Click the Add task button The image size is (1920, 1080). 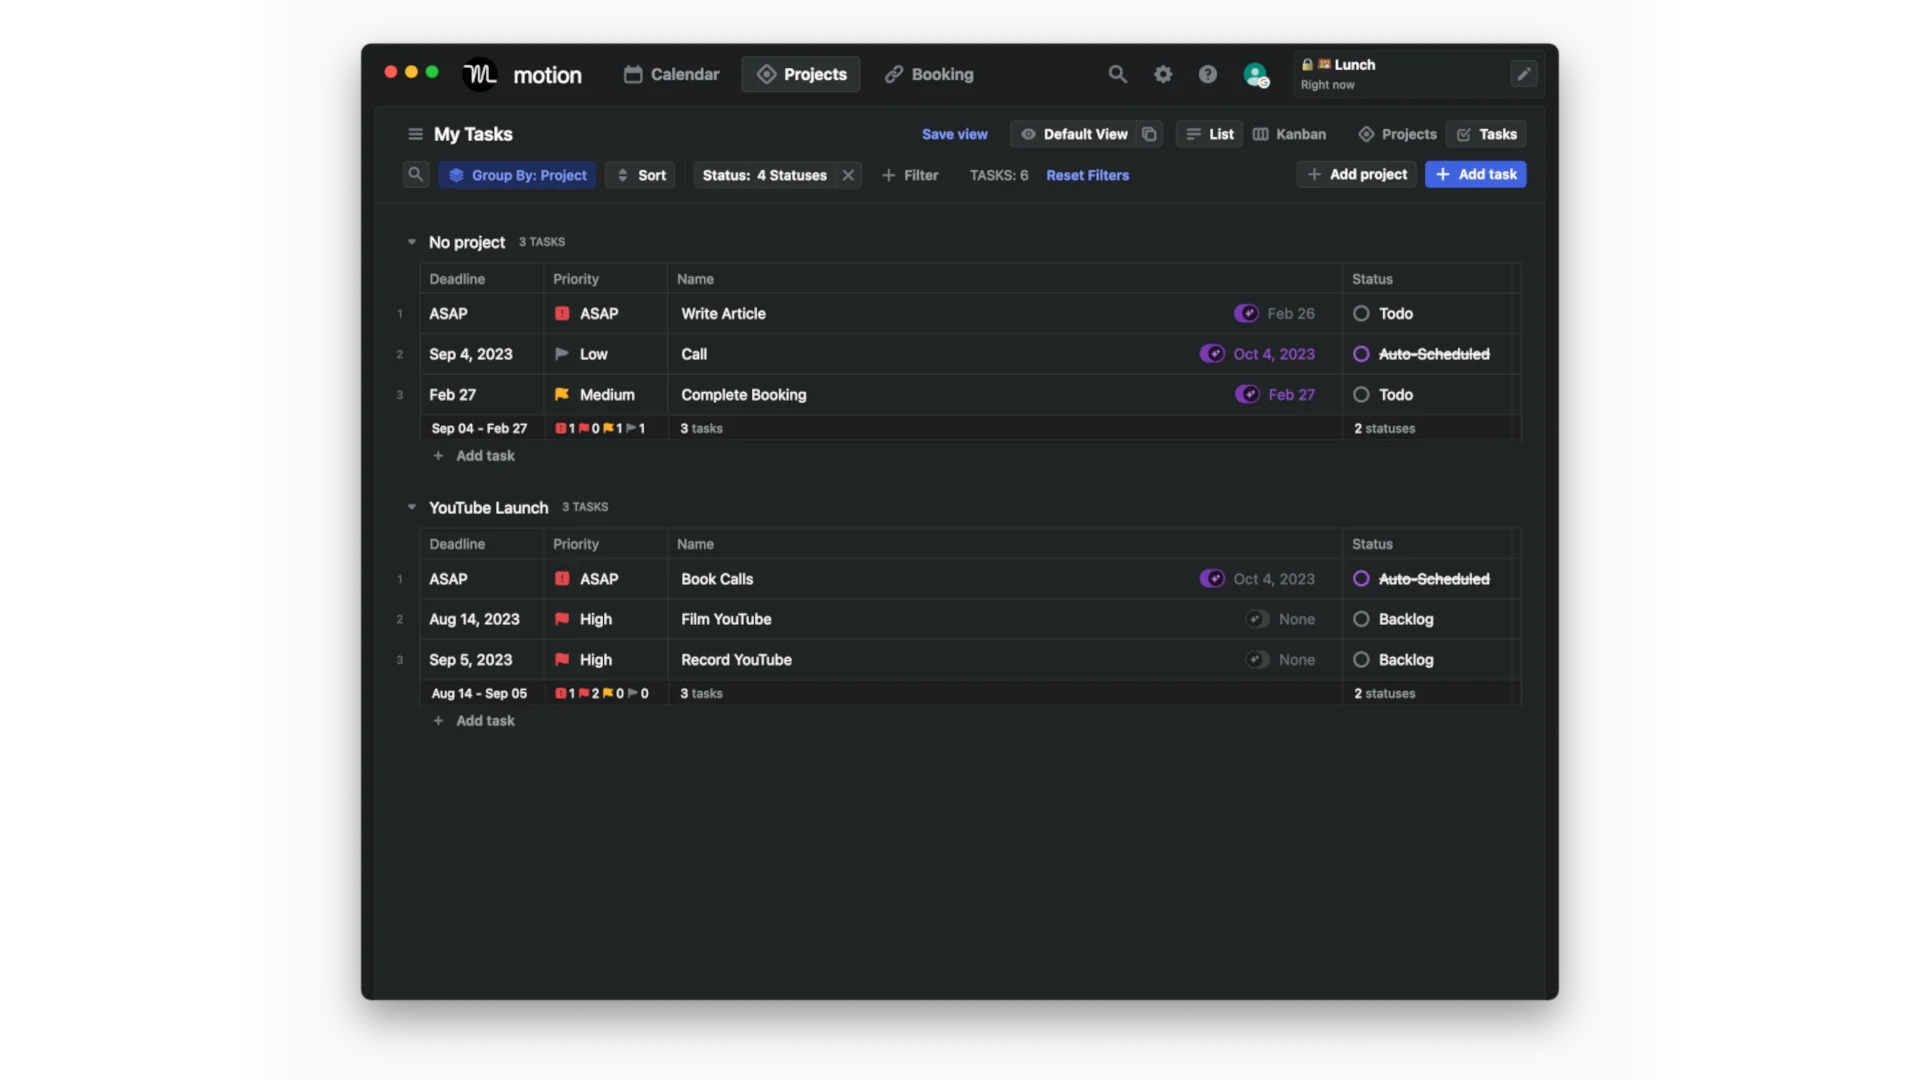1475,174
